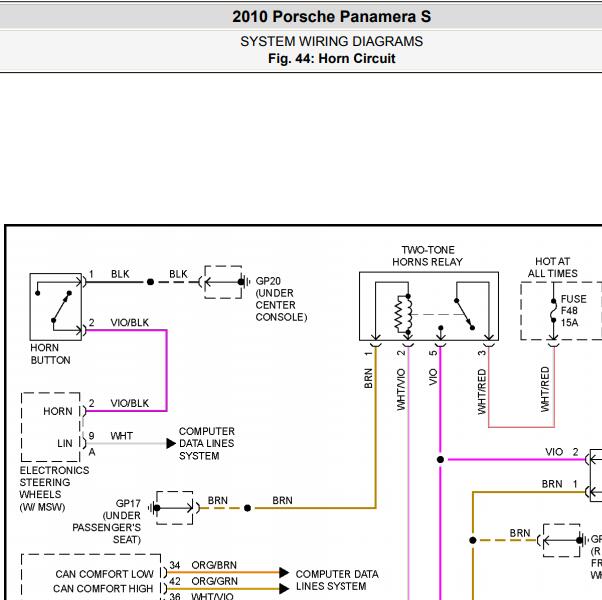Screen dimensions: 602x600
Task: Click the 'WHT/VIO' label at pin 36
Action: (x=212, y=596)
